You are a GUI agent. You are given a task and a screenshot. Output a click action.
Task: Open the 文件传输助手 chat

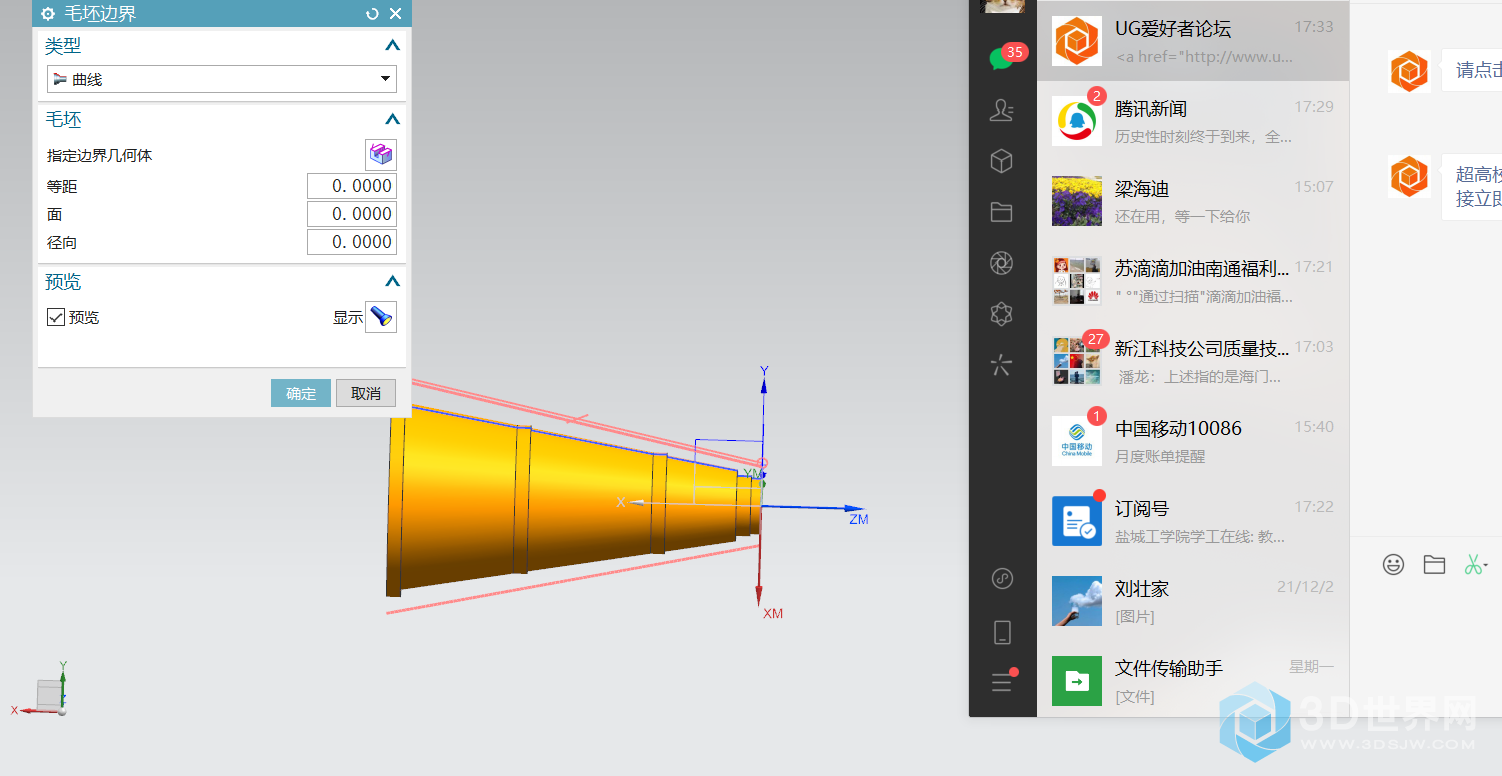[x=1193, y=681]
